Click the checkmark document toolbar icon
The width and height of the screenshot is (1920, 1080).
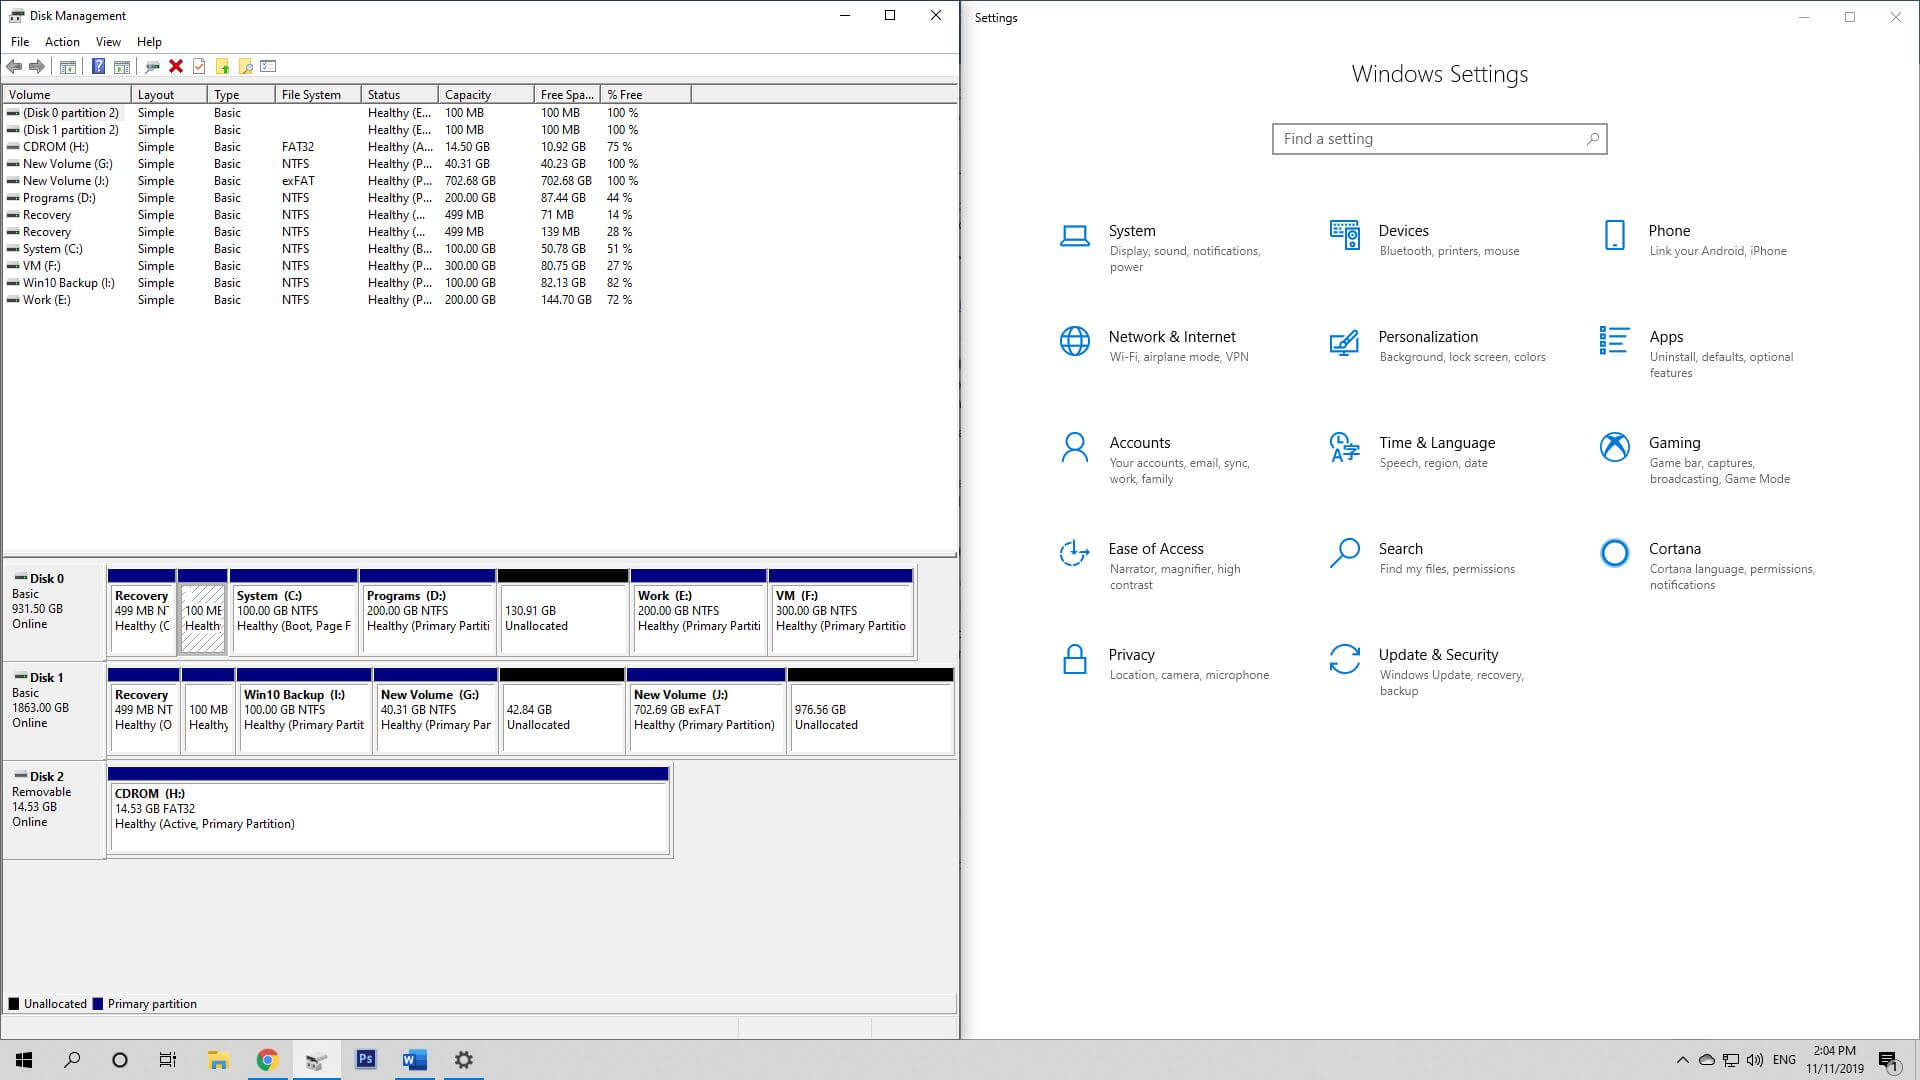pyautogui.click(x=199, y=66)
